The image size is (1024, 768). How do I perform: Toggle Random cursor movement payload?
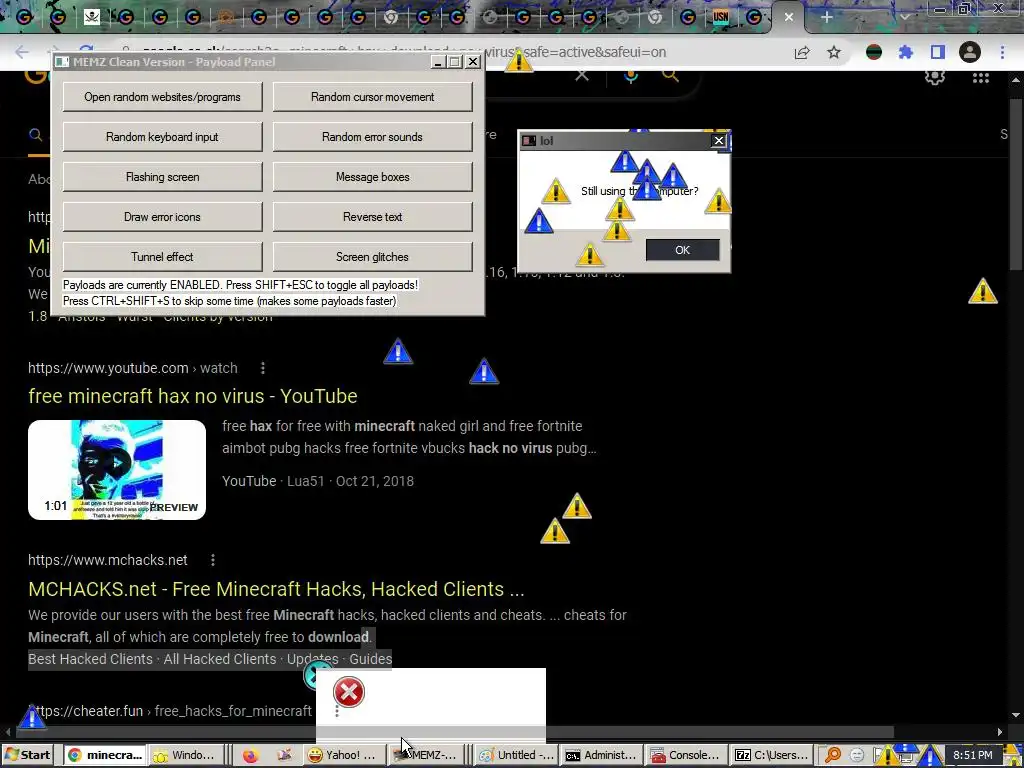372,97
